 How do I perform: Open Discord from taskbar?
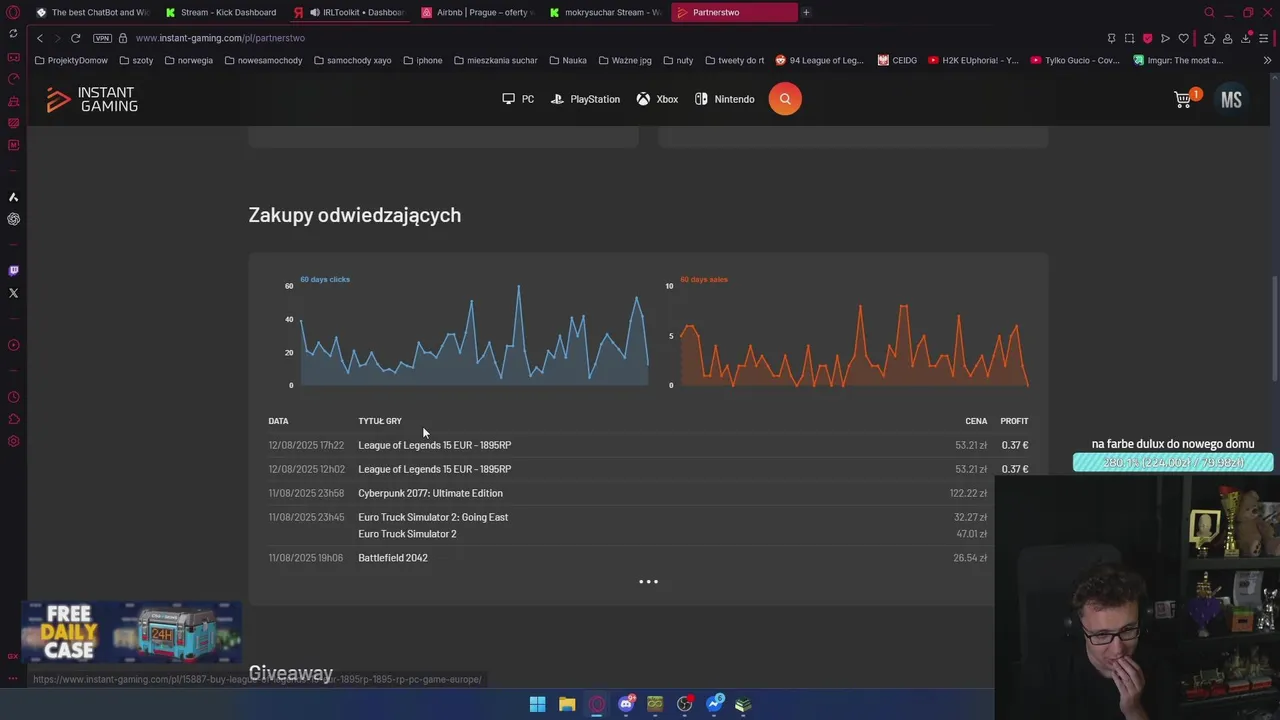626,704
